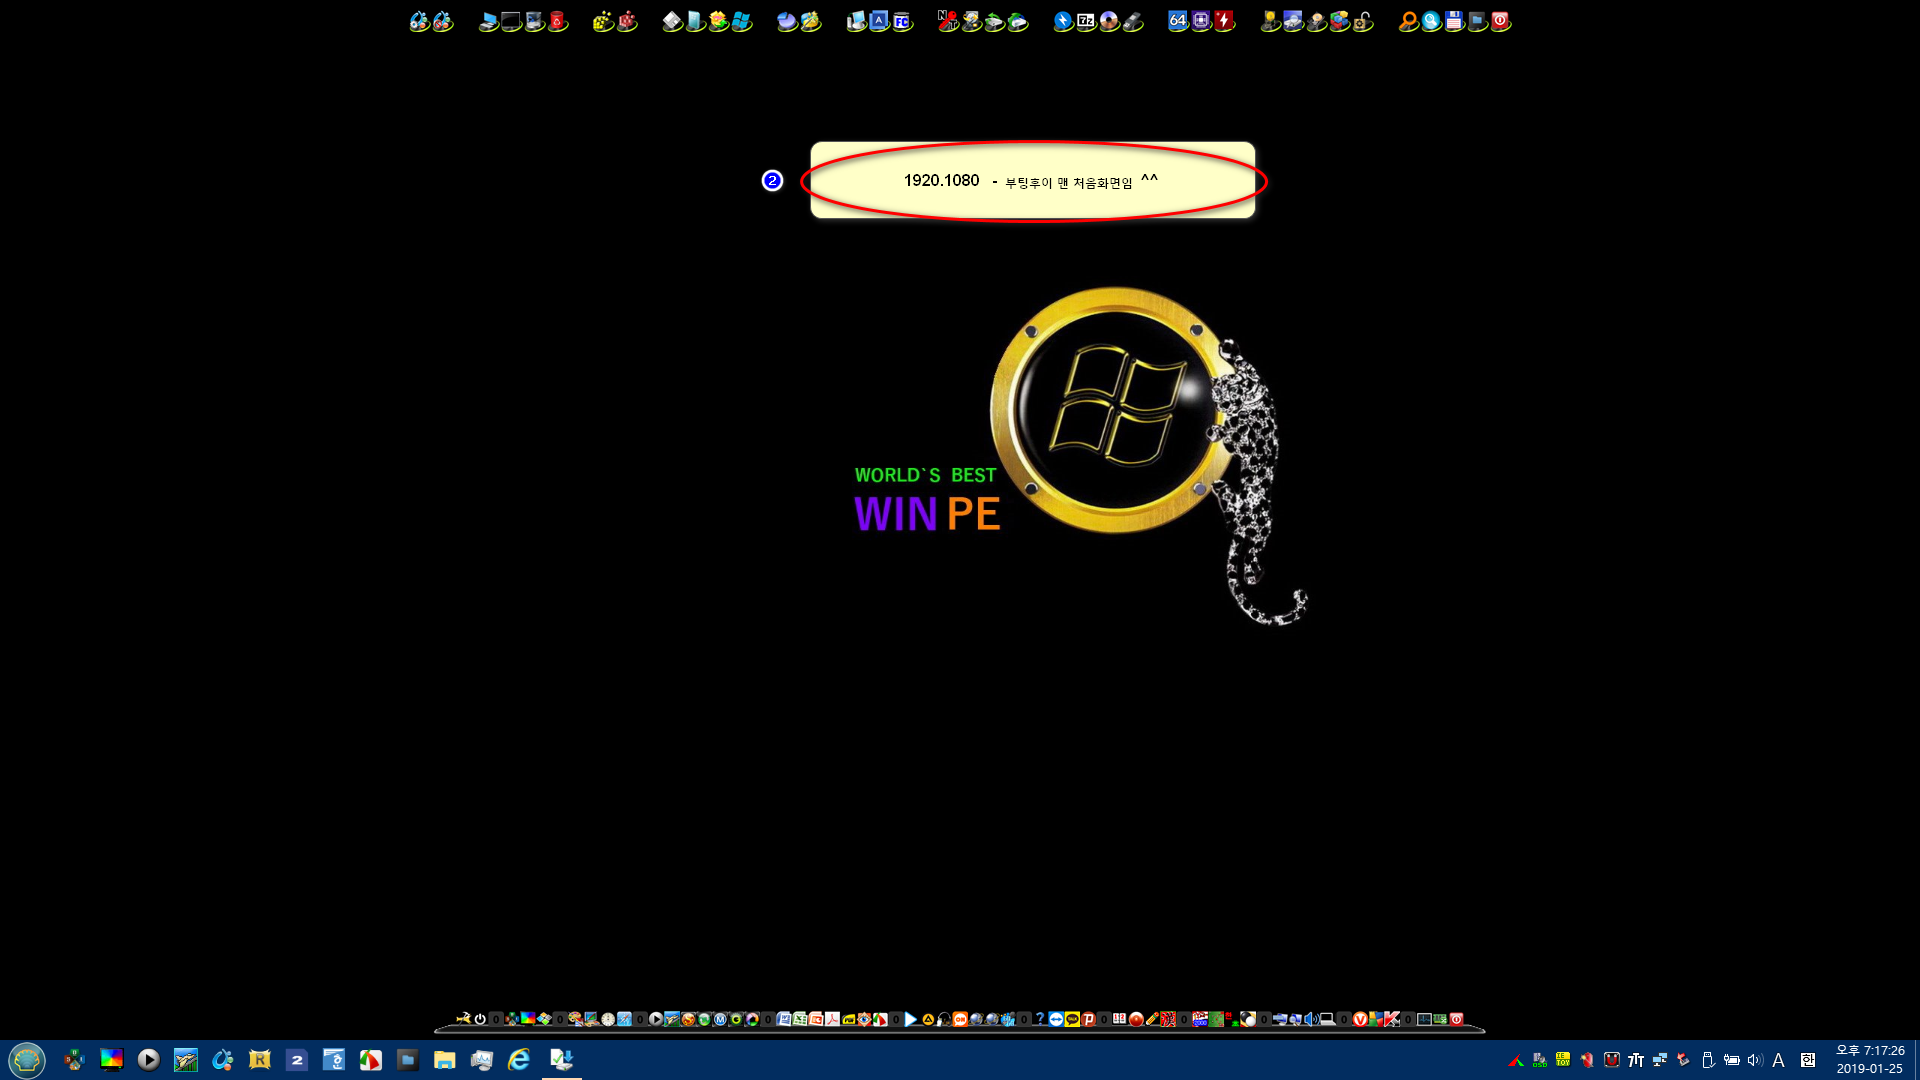This screenshot has width=1920, height=1080.
Task: Open the Acronis blue "A" icon
Action: point(879,21)
